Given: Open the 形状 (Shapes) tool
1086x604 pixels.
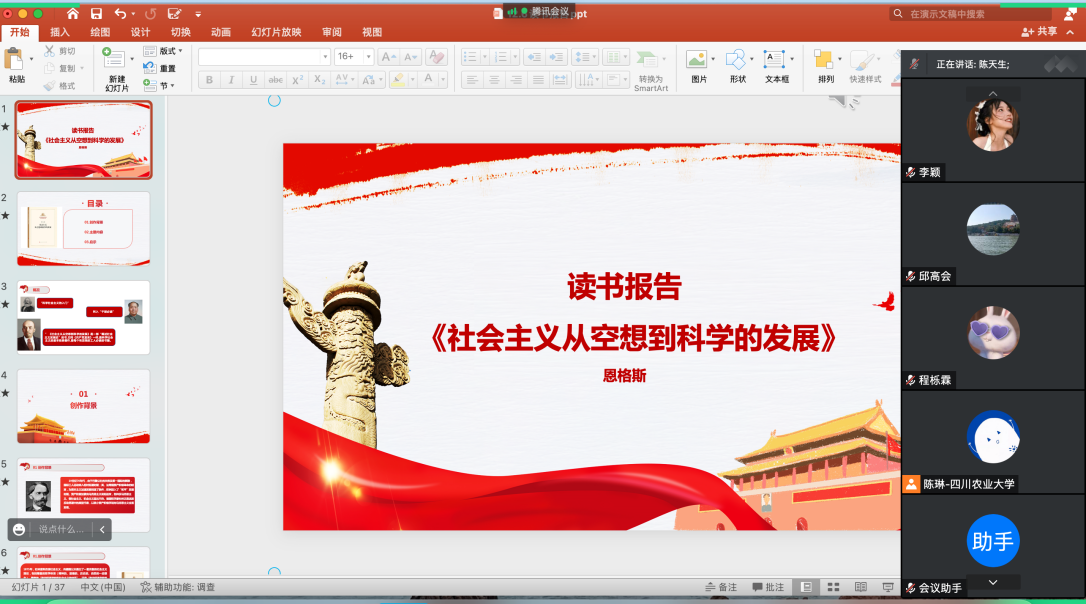Looking at the screenshot, I should pos(736,60).
